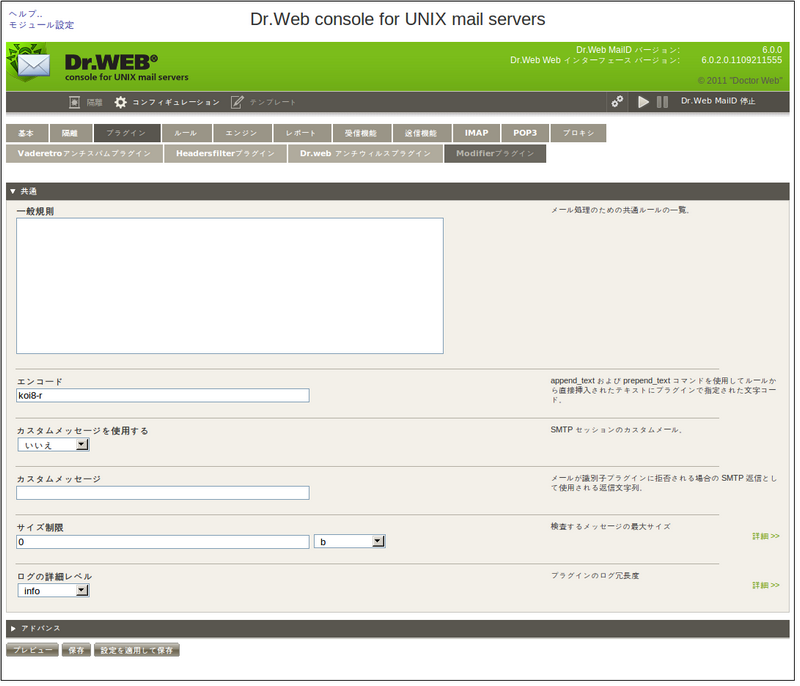Viewport: 800px width, 686px height.
Task: Start Dr.Web MailD with play button
Action: point(643,102)
